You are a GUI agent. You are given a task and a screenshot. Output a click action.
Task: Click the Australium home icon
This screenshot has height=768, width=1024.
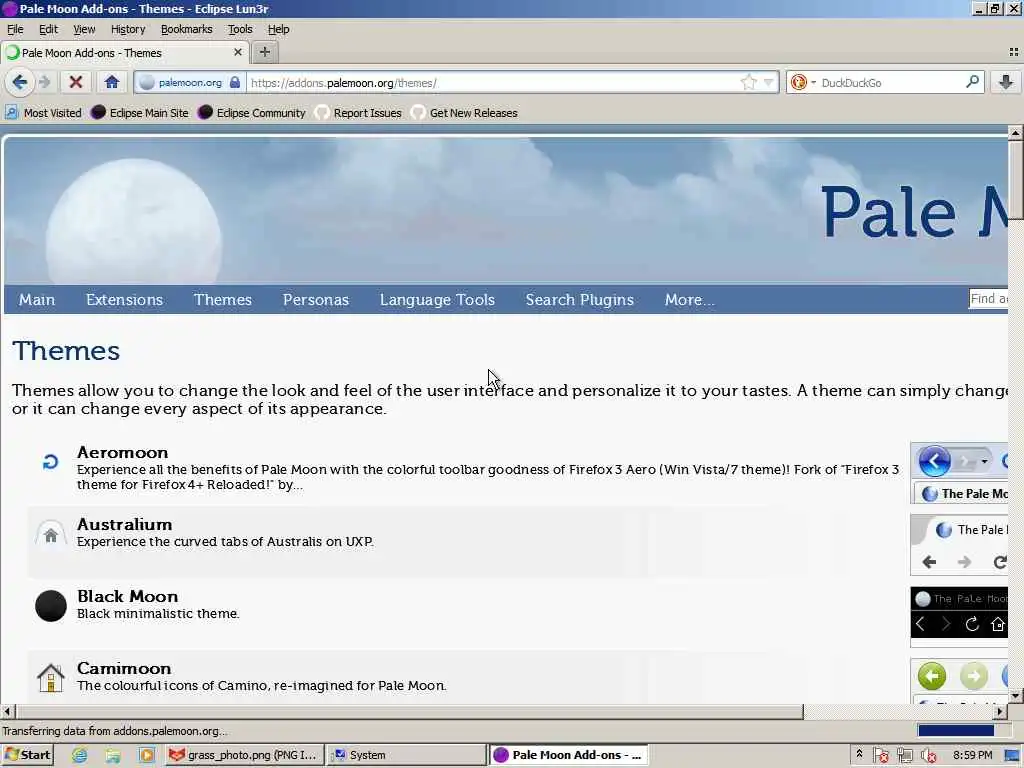[x=51, y=536]
